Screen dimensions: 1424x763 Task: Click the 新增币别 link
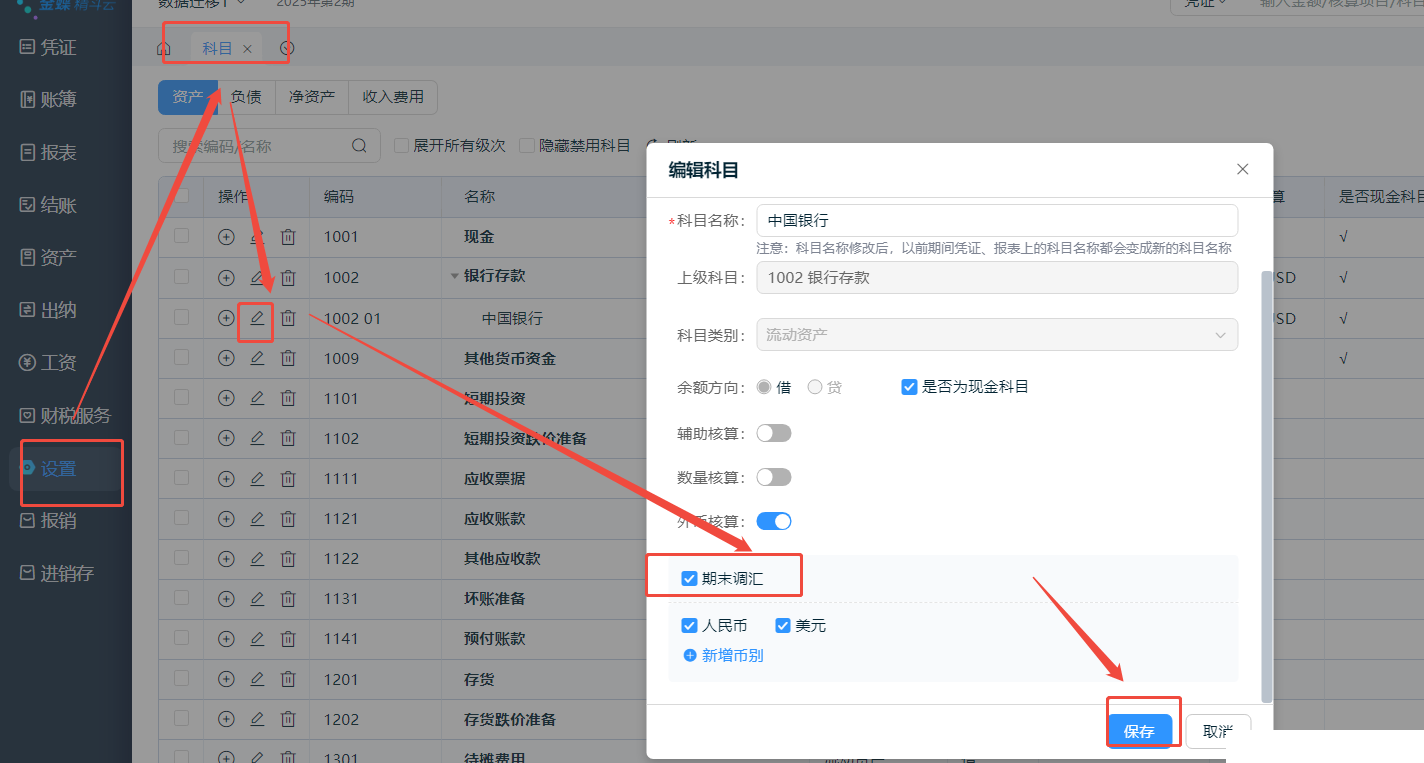pos(723,656)
